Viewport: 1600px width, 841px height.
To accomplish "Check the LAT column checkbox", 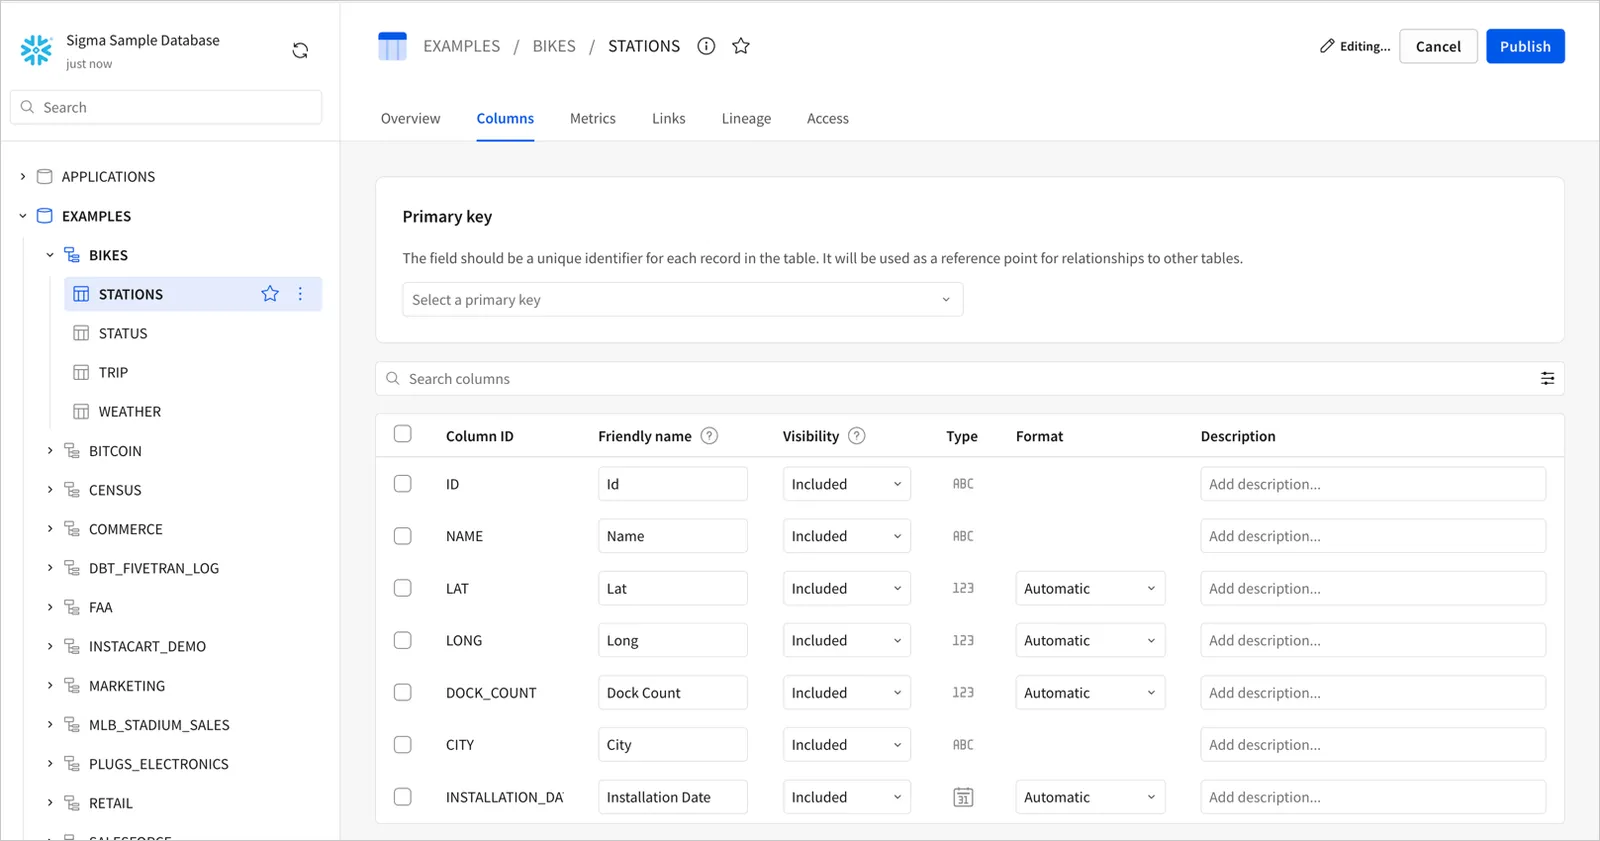I will 403,588.
